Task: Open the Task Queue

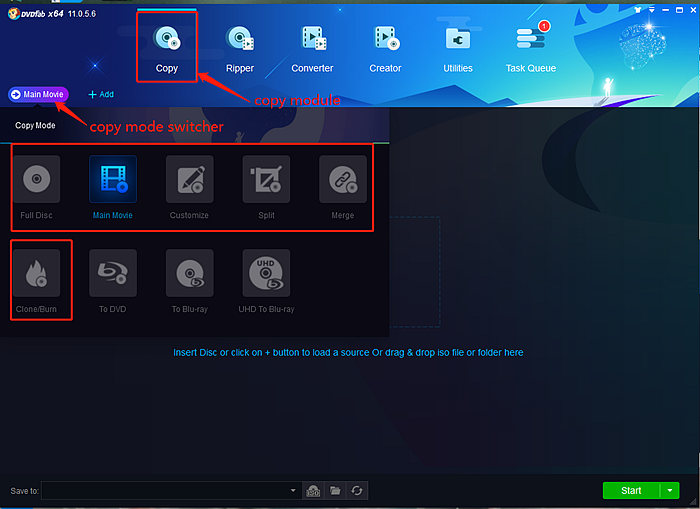Action: coord(531,48)
